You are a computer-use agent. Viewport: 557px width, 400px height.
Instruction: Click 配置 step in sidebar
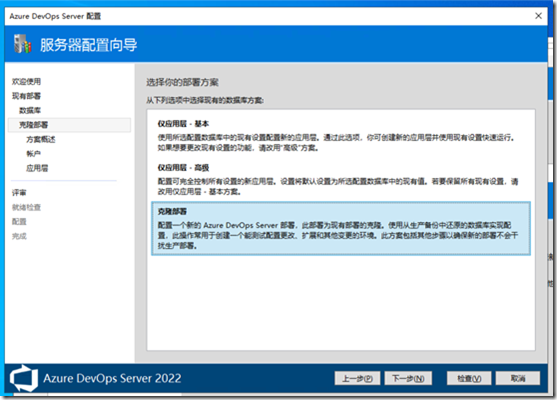click(19, 221)
